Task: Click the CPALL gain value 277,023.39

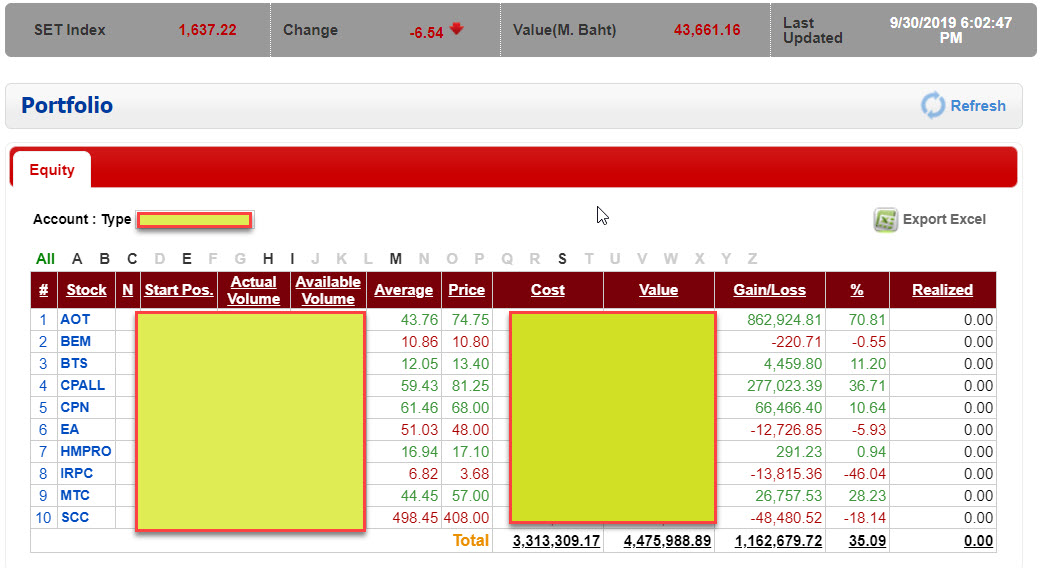Action: pyautogui.click(x=784, y=386)
